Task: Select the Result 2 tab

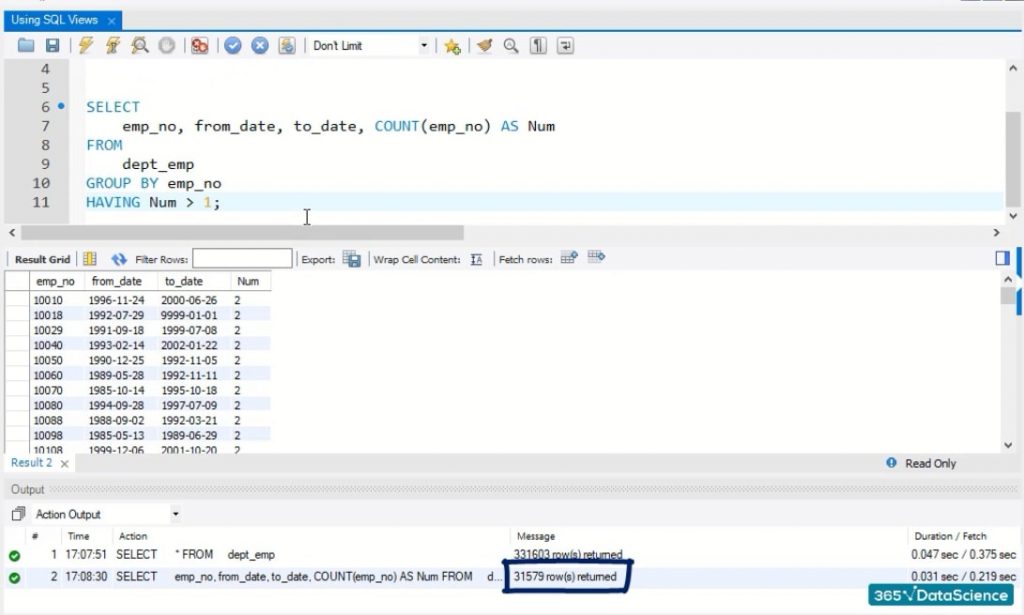Action: tap(31, 463)
